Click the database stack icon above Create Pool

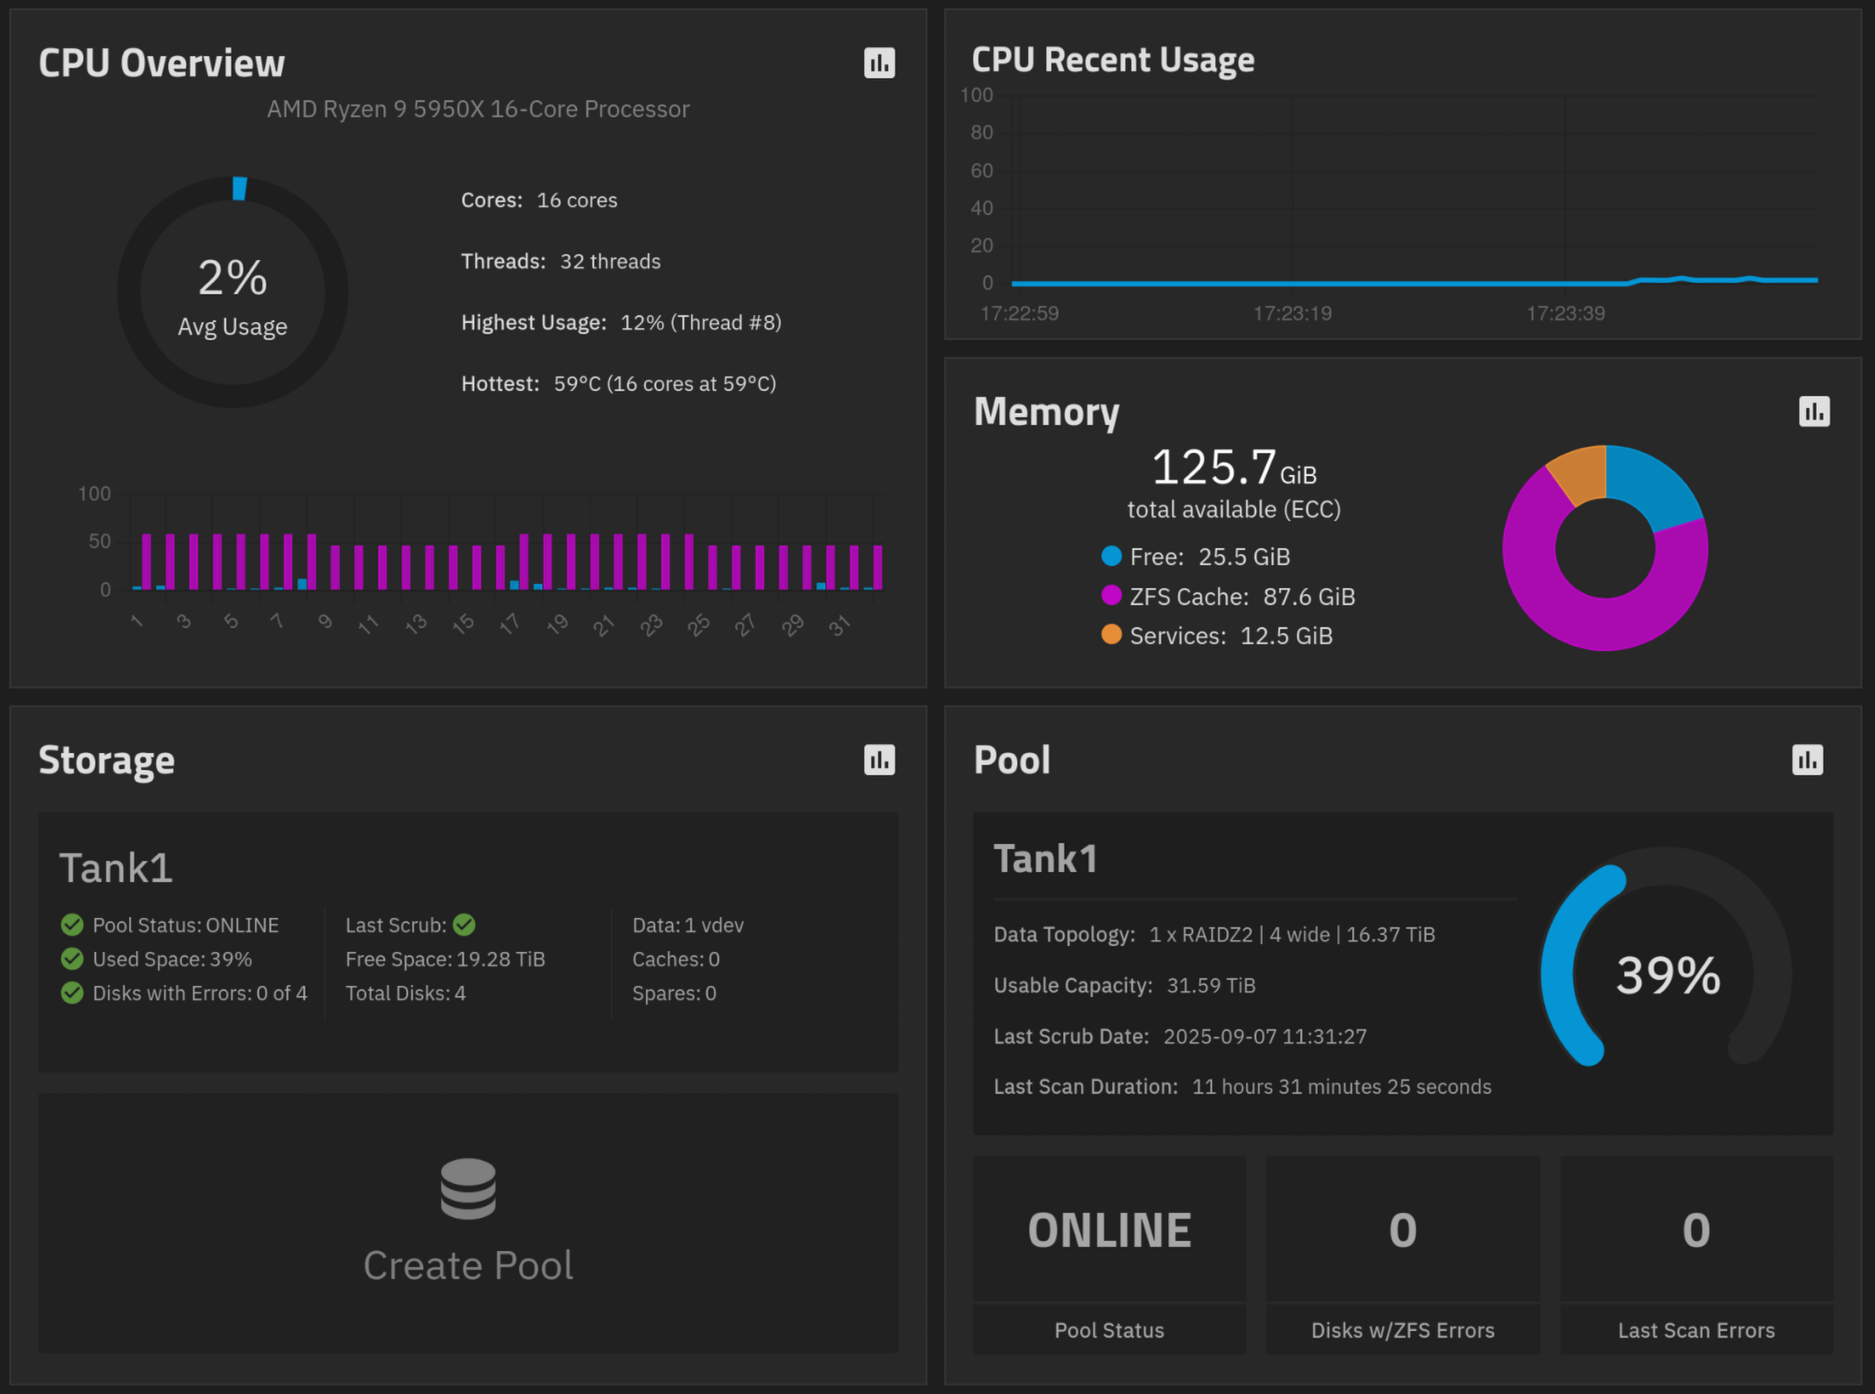pos(468,1188)
